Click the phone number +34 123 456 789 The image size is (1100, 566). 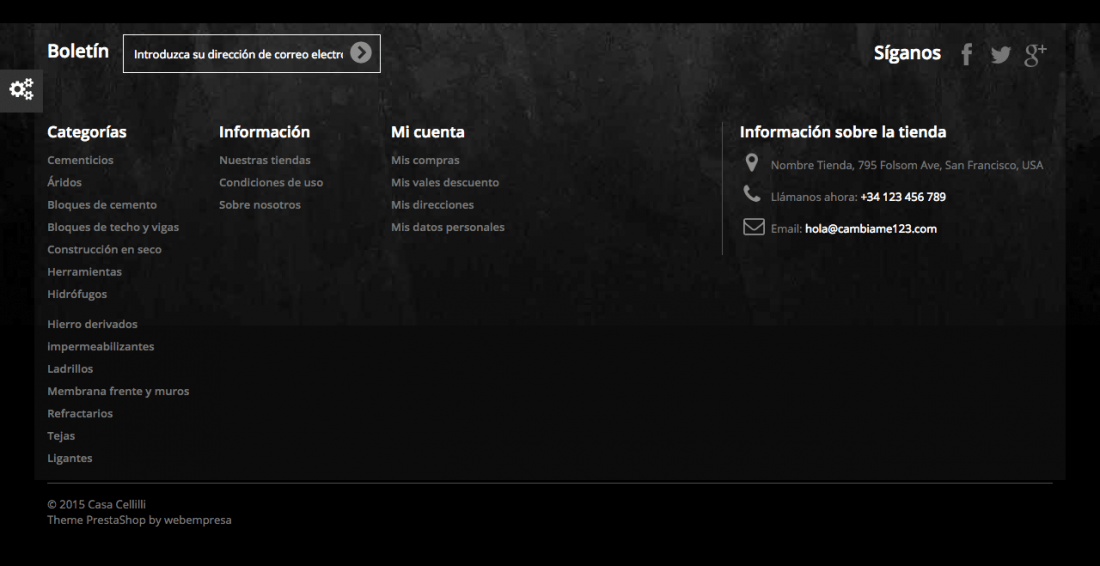(903, 197)
